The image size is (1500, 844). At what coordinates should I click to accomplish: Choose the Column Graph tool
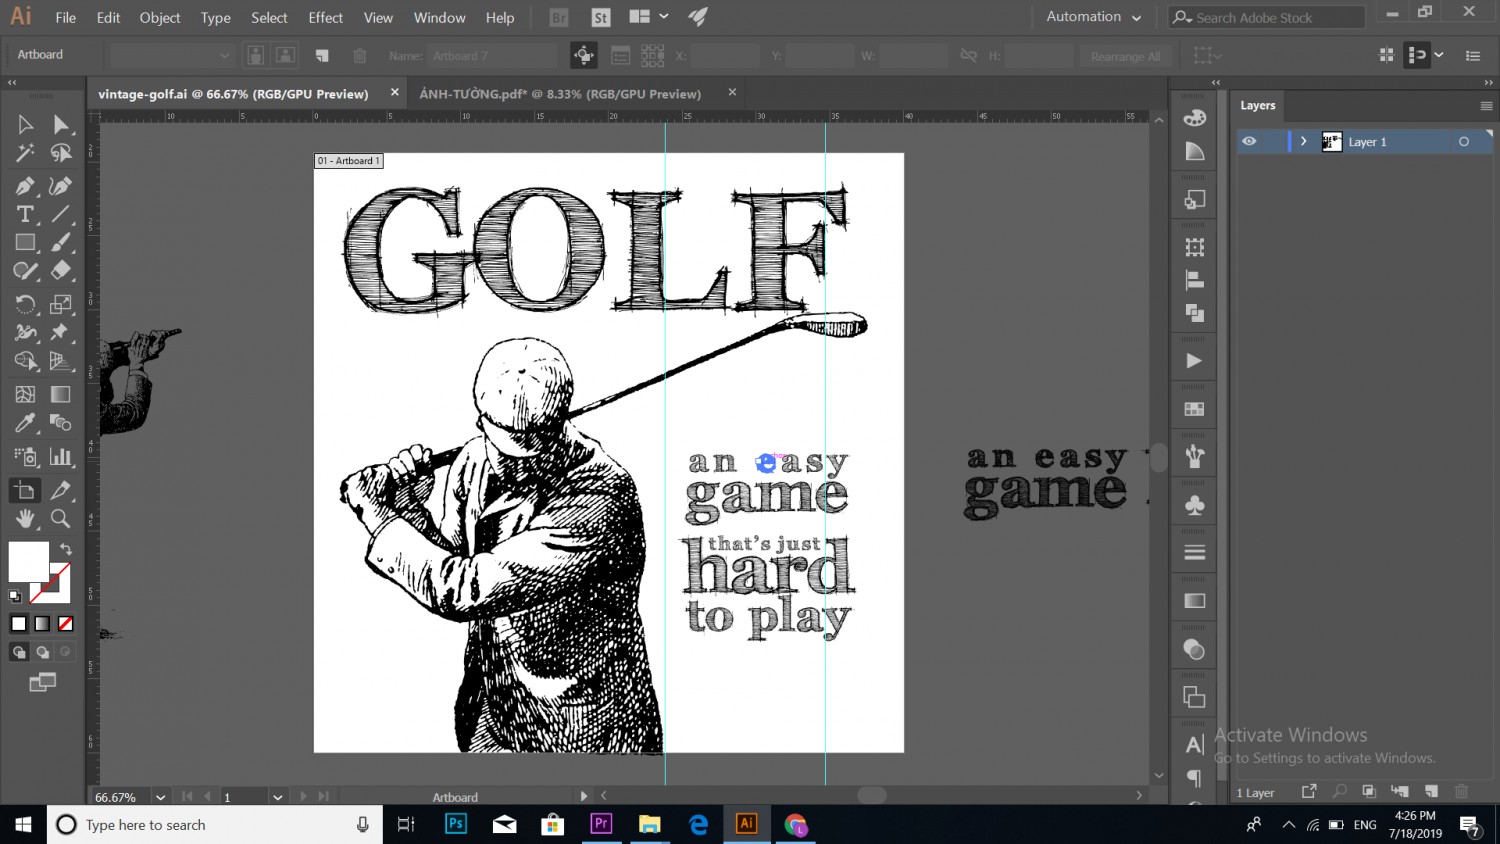61,457
